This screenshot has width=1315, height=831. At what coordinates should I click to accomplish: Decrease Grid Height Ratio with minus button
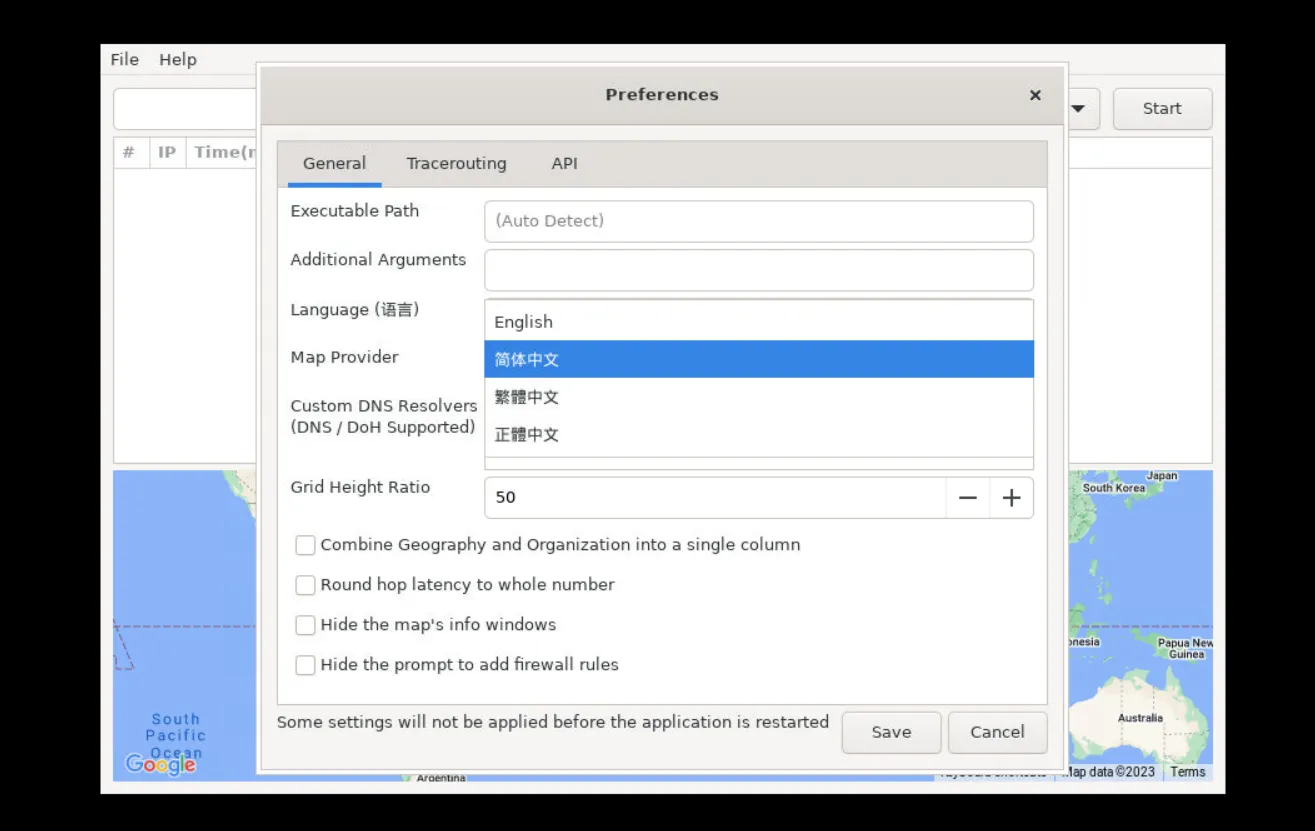(967, 498)
